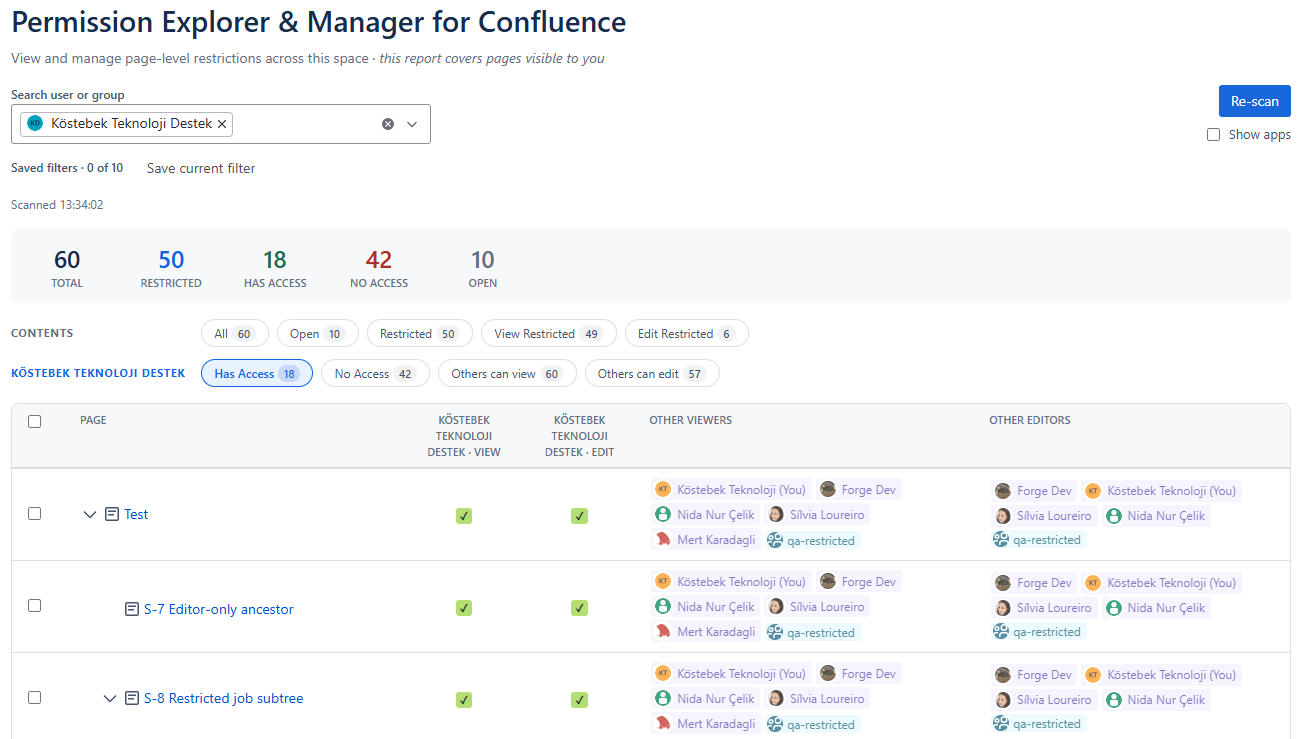This screenshot has height=739, width=1300.
Task: Click page icon beside S-8 Restricted job subtree
Action: 132,698
